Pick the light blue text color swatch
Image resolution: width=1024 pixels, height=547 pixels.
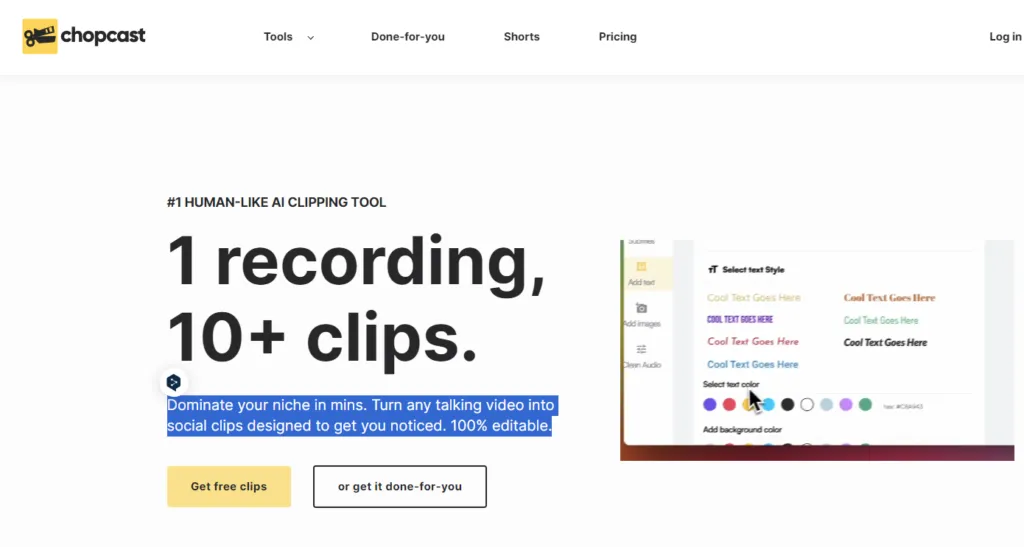pos(769,405)
